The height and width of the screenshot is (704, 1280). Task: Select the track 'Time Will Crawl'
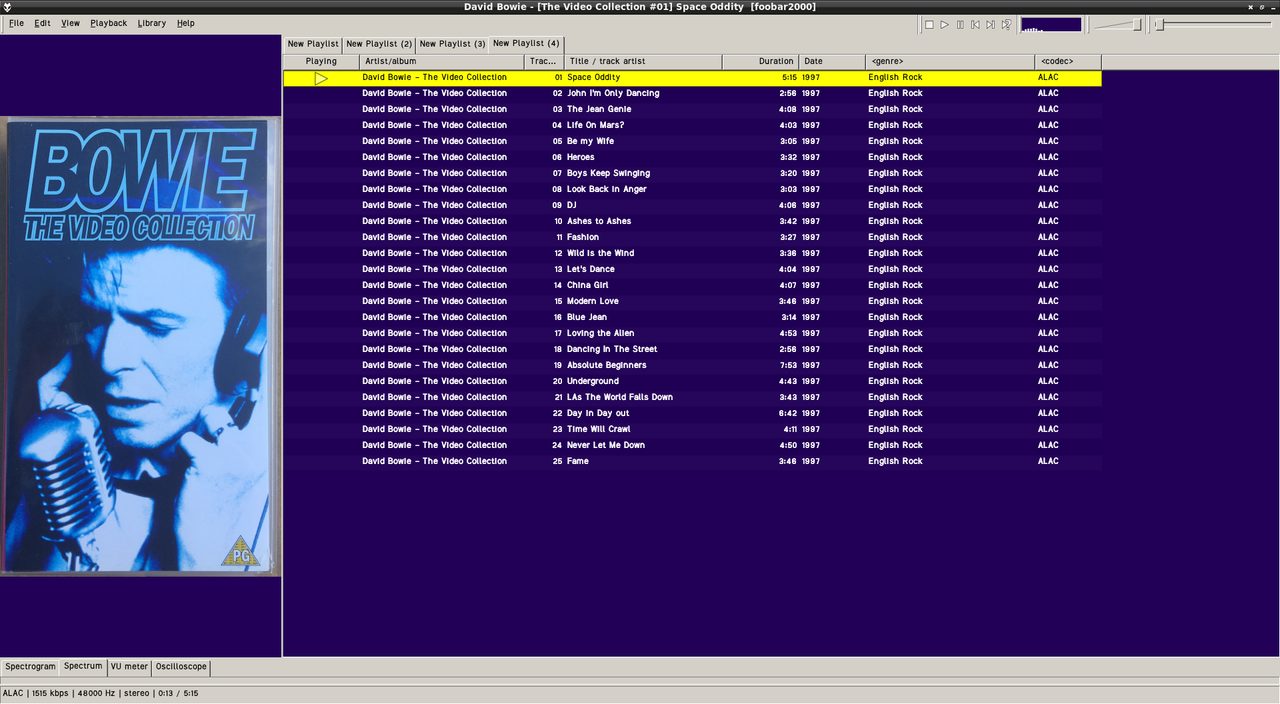point(692,429)
